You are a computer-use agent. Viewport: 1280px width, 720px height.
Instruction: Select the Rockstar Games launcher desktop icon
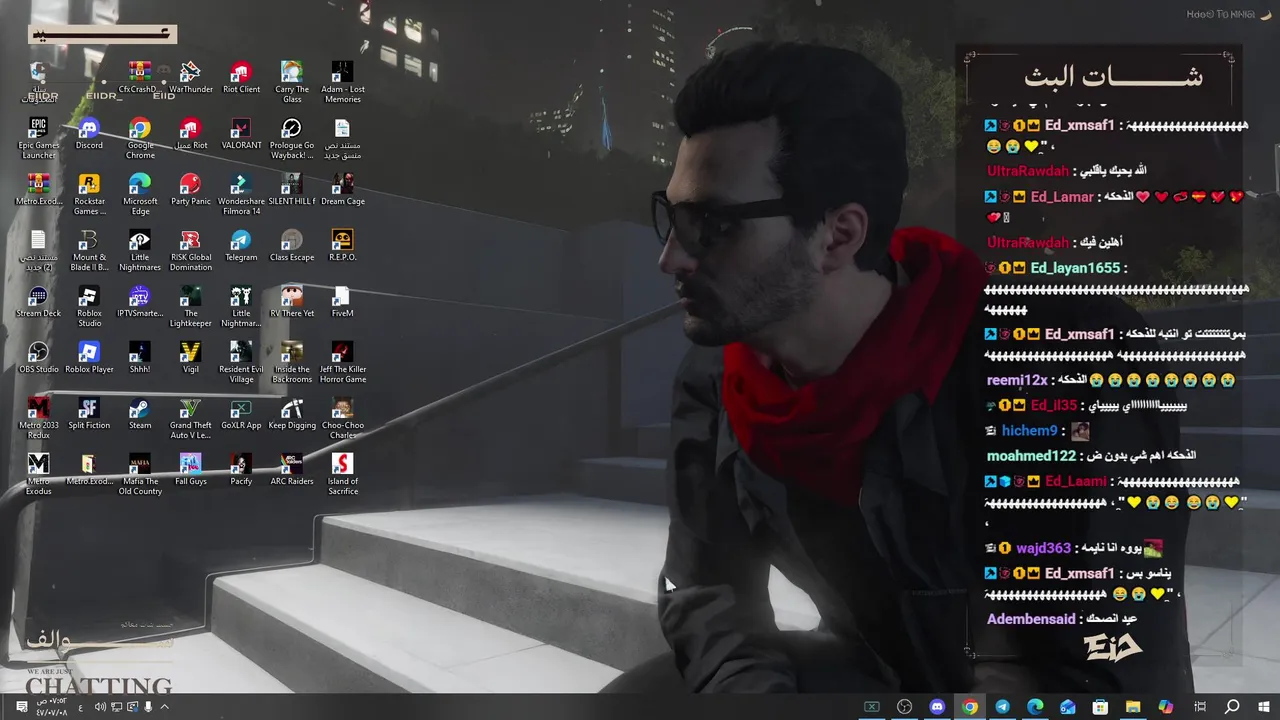tap(89, 195)
